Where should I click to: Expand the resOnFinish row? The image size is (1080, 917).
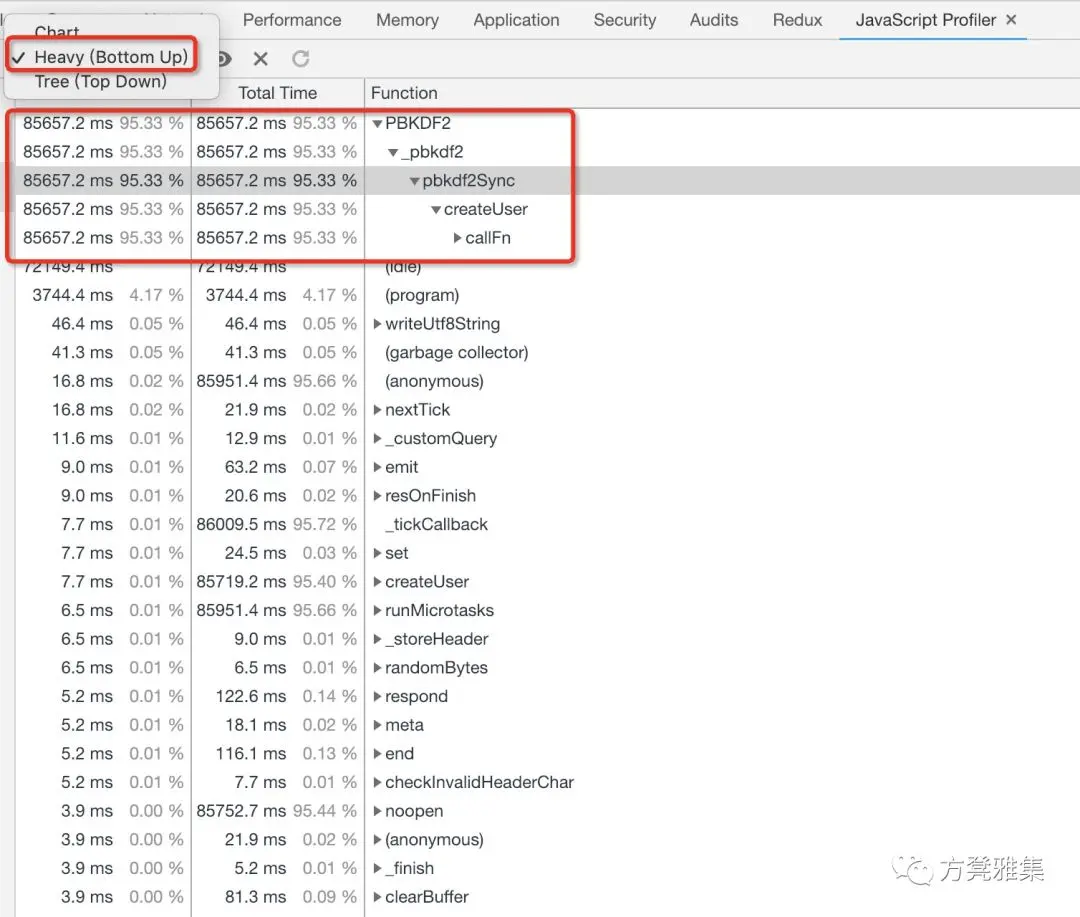point(377,496)
